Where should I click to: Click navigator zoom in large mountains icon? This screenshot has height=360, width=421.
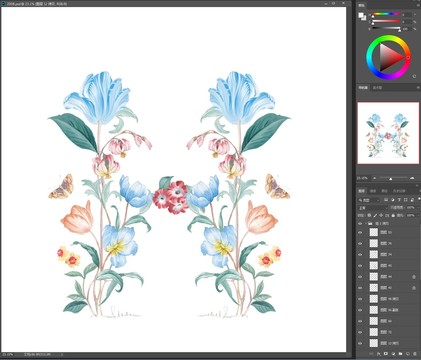tap(412, 178)
